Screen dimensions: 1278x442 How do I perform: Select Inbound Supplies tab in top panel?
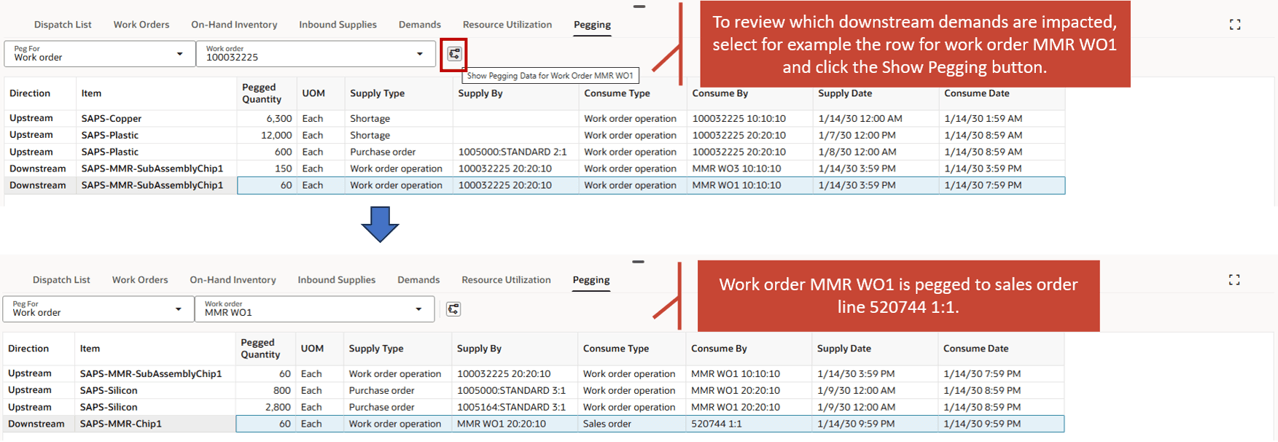tap(338, 24)
